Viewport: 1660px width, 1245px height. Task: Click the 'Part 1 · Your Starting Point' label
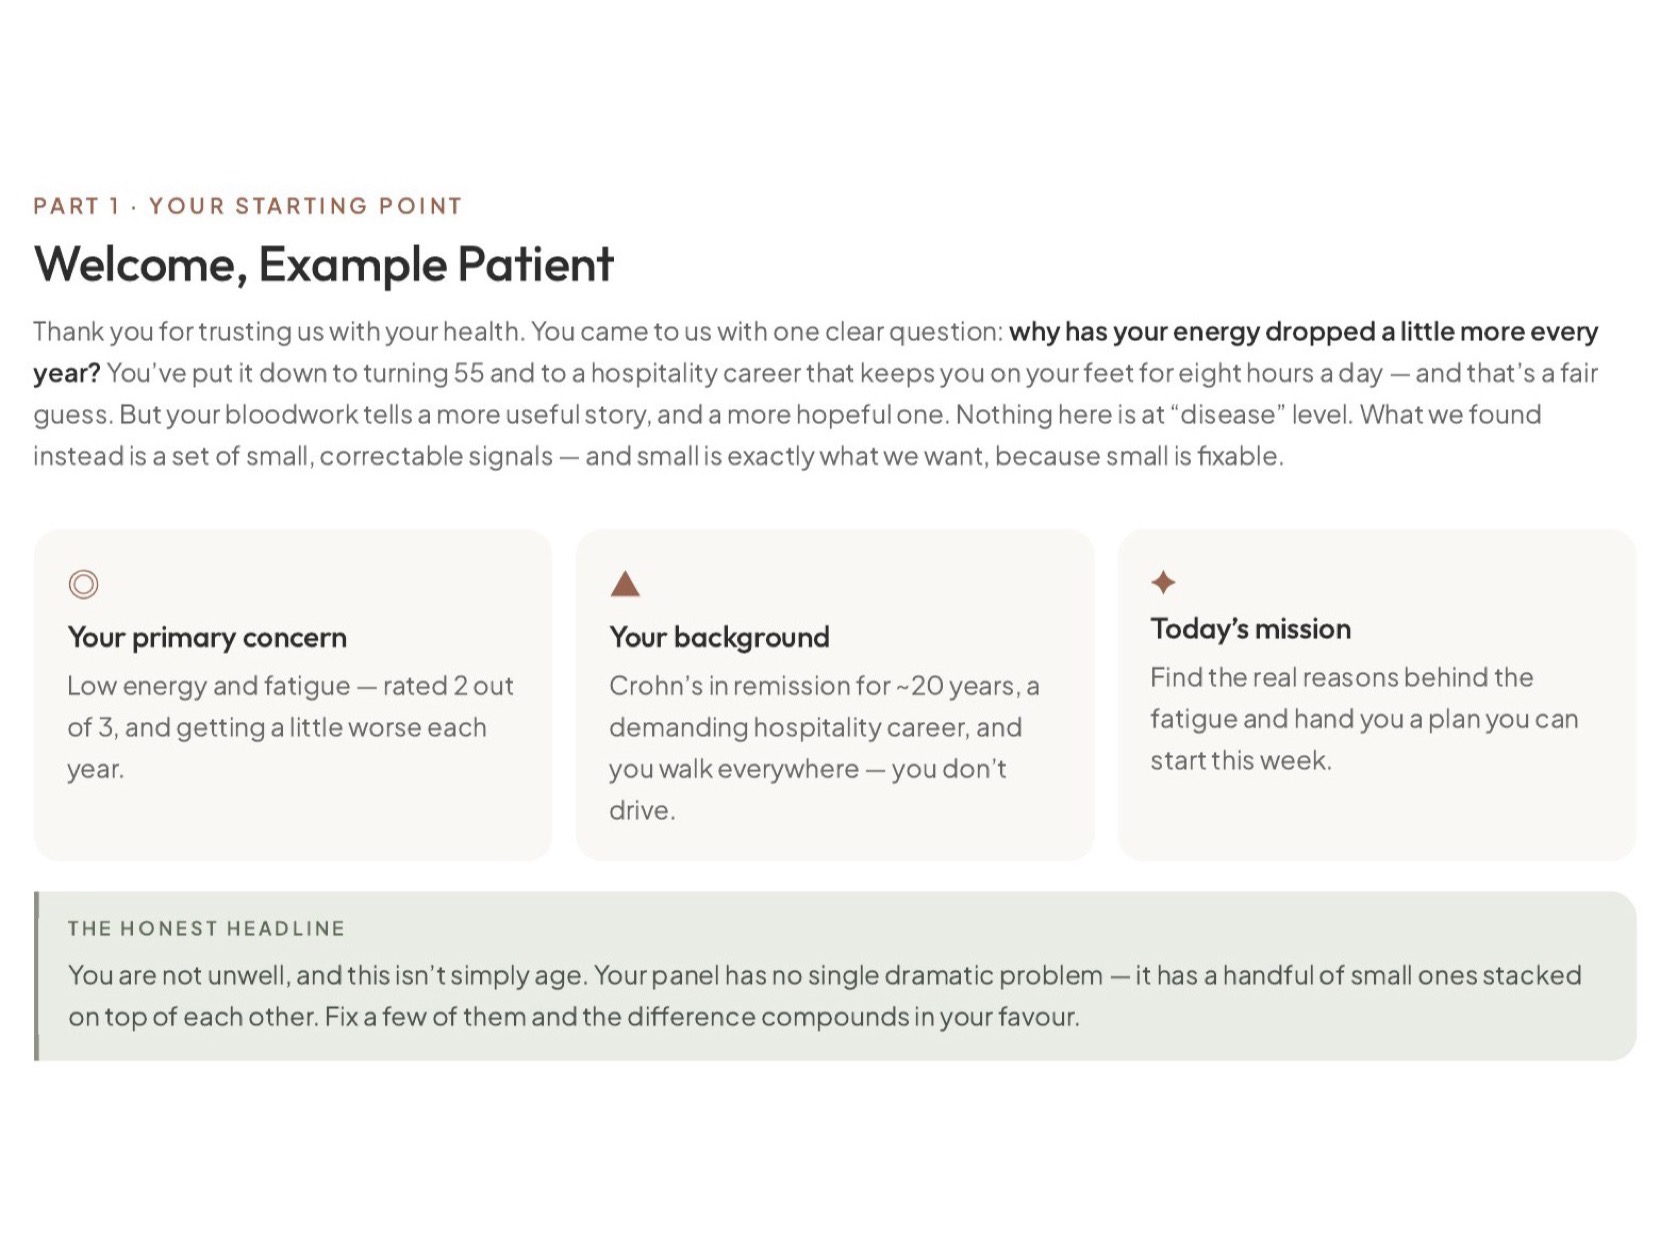248,206
